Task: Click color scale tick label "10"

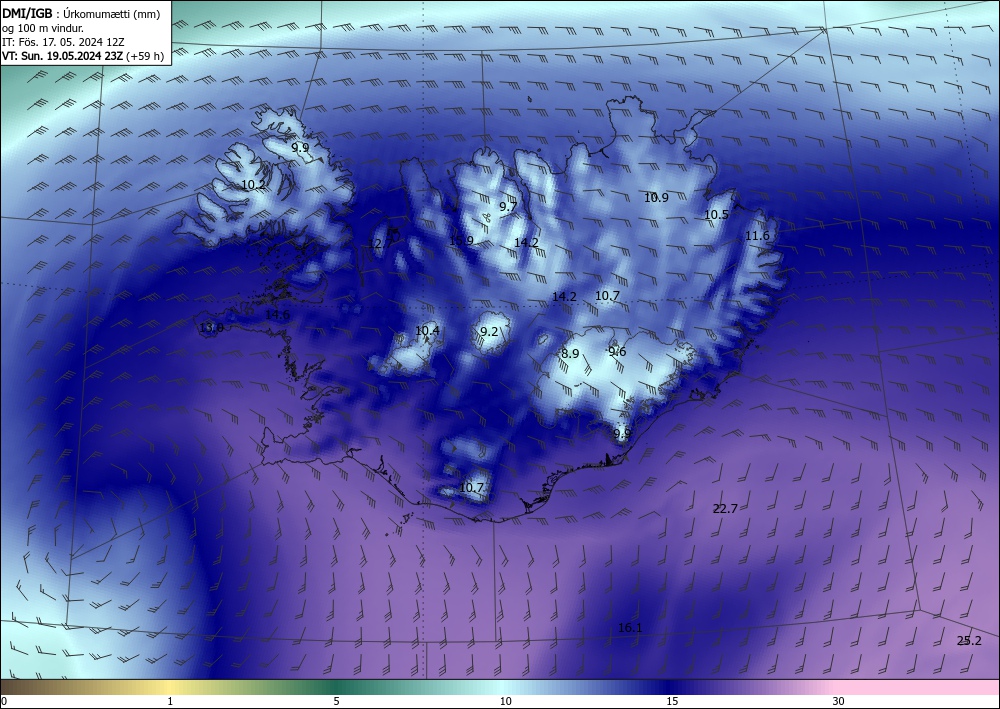Action: pos(505,701)
